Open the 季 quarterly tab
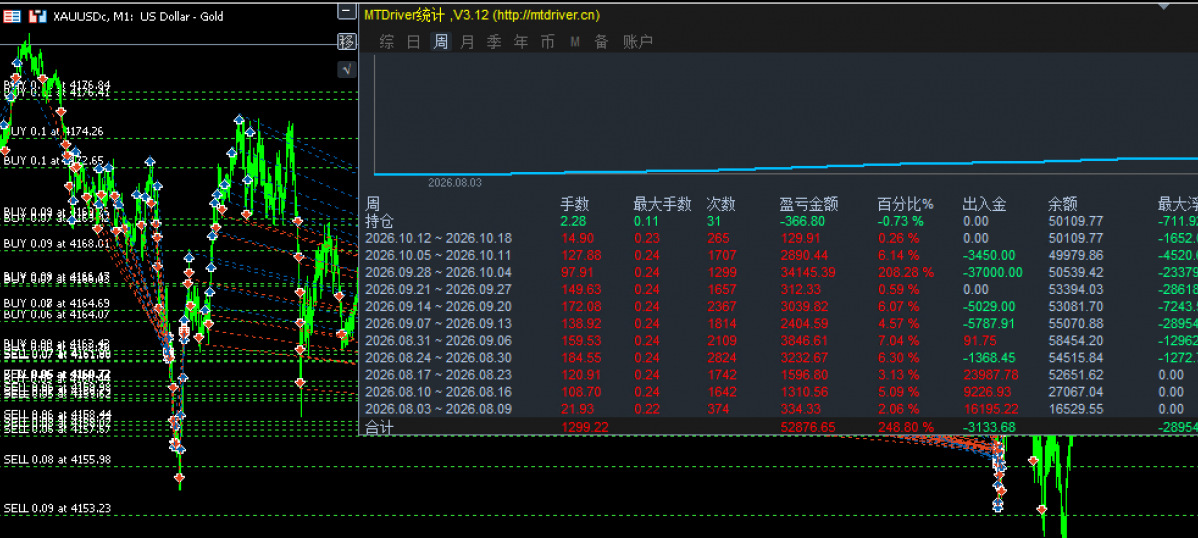 tap(494, 42)
